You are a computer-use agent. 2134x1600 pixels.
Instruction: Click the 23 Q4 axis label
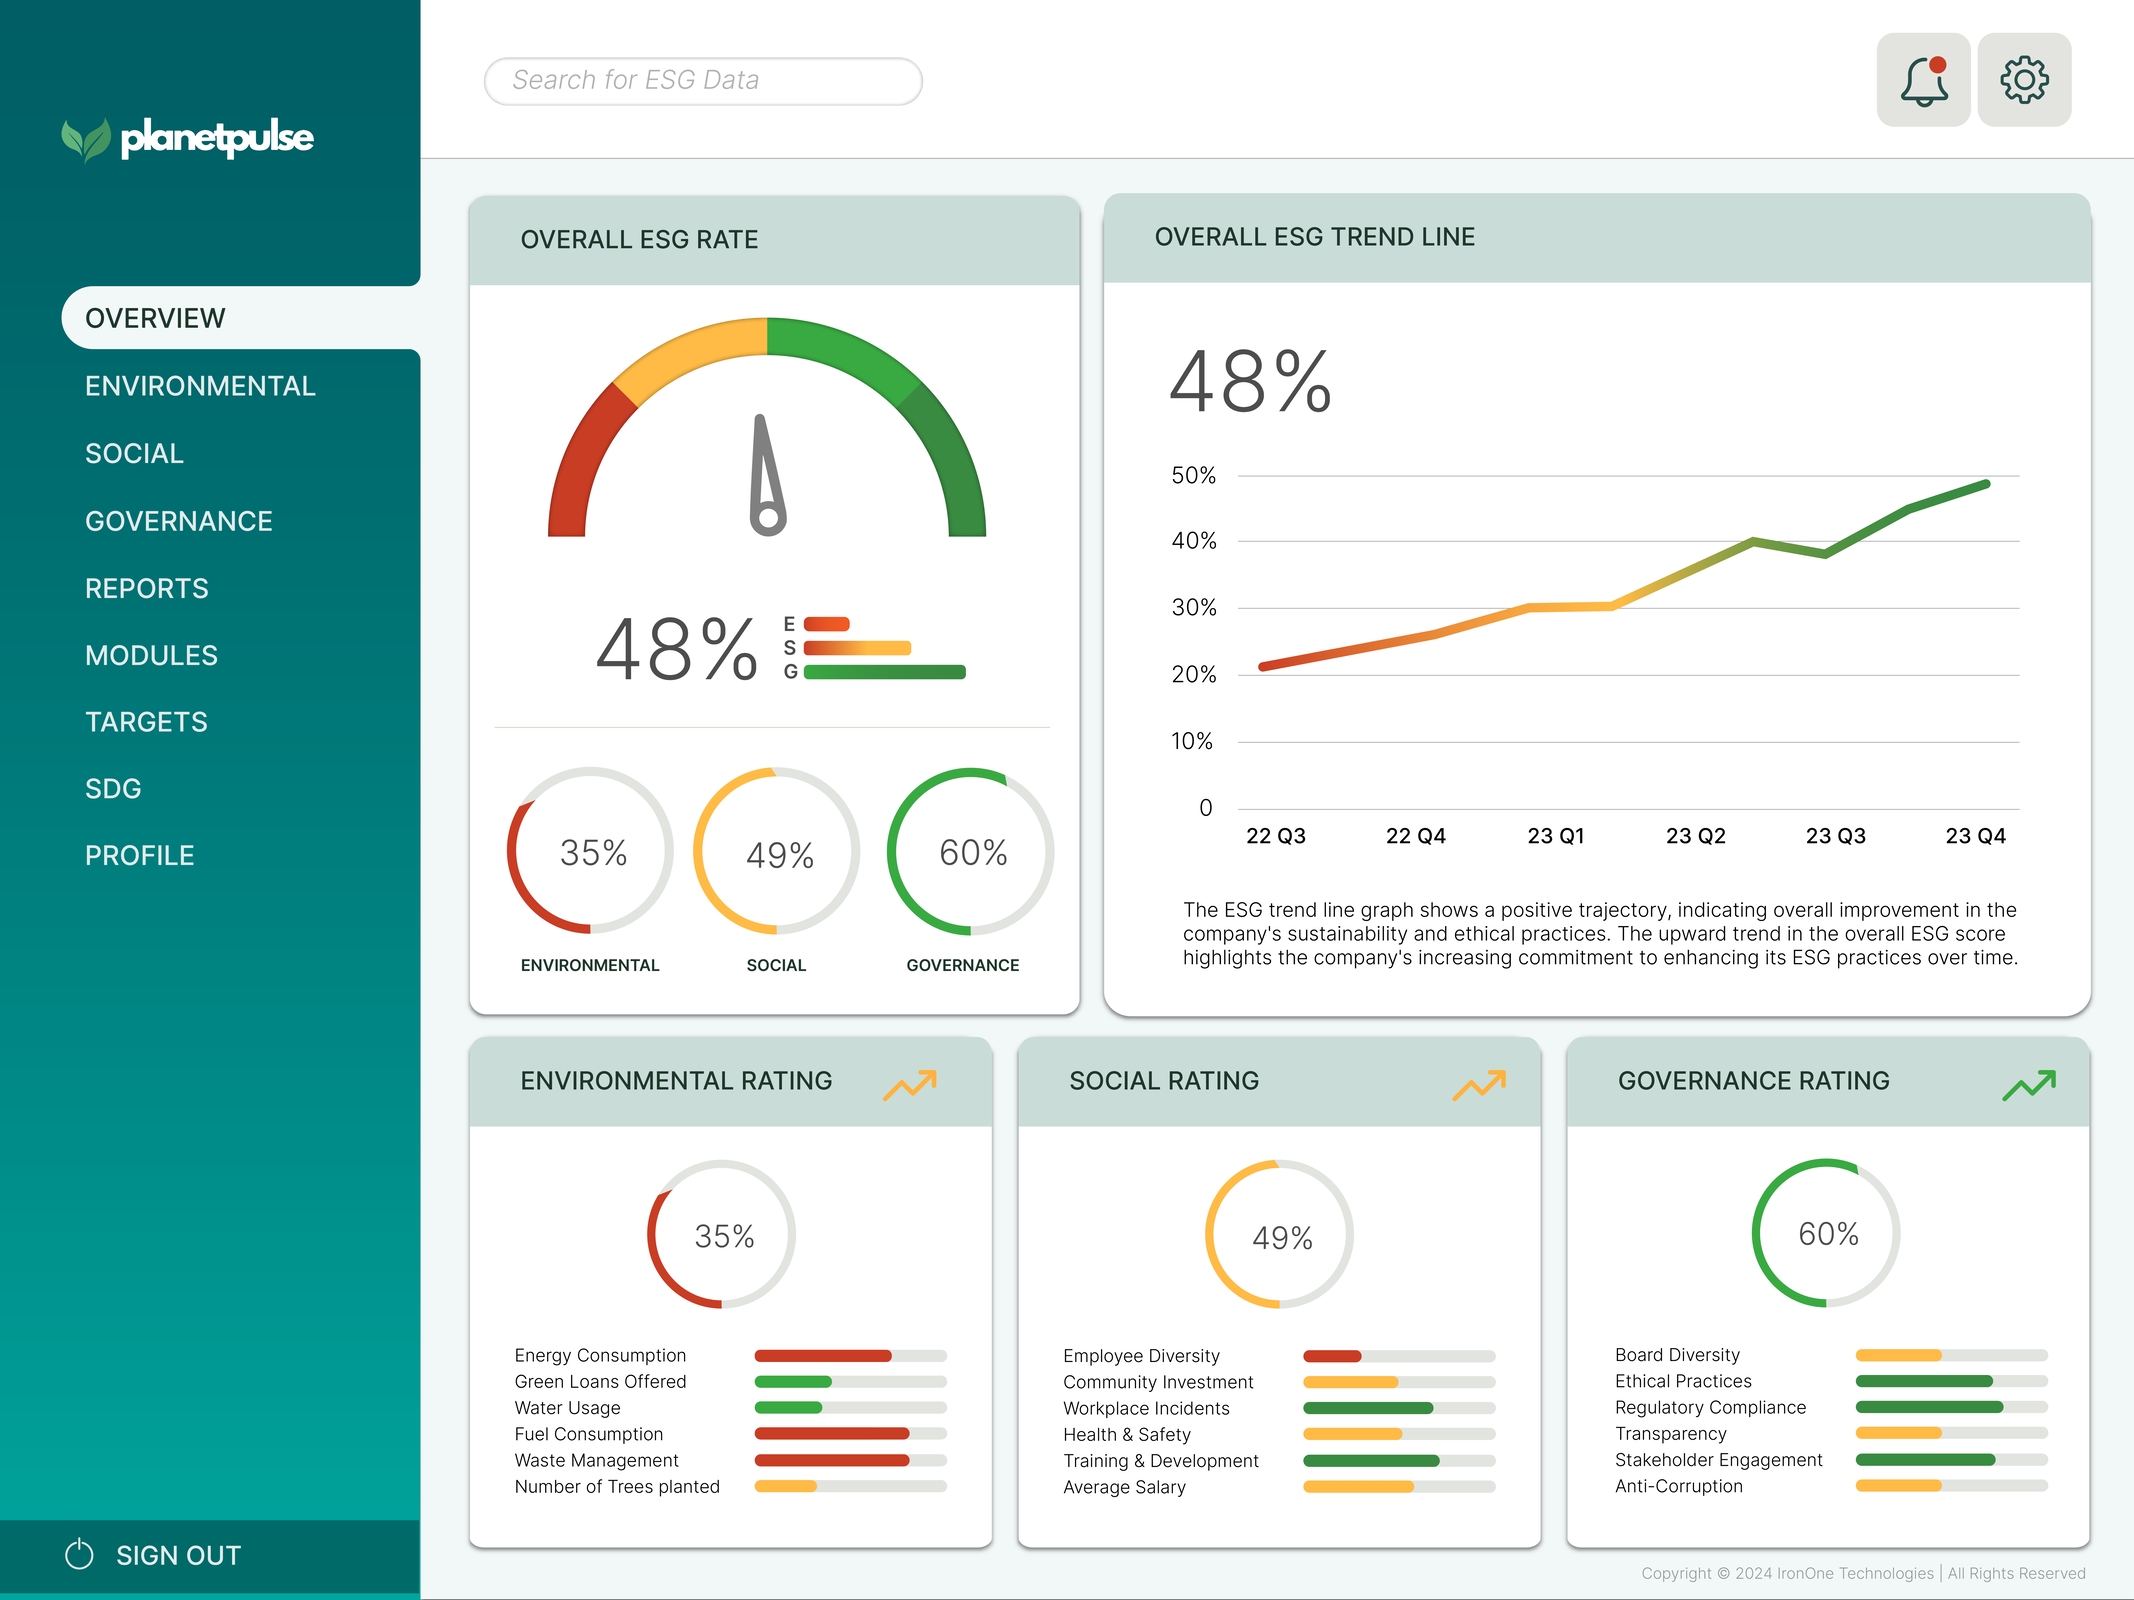pyautogui.click(x=1975, y=836)
